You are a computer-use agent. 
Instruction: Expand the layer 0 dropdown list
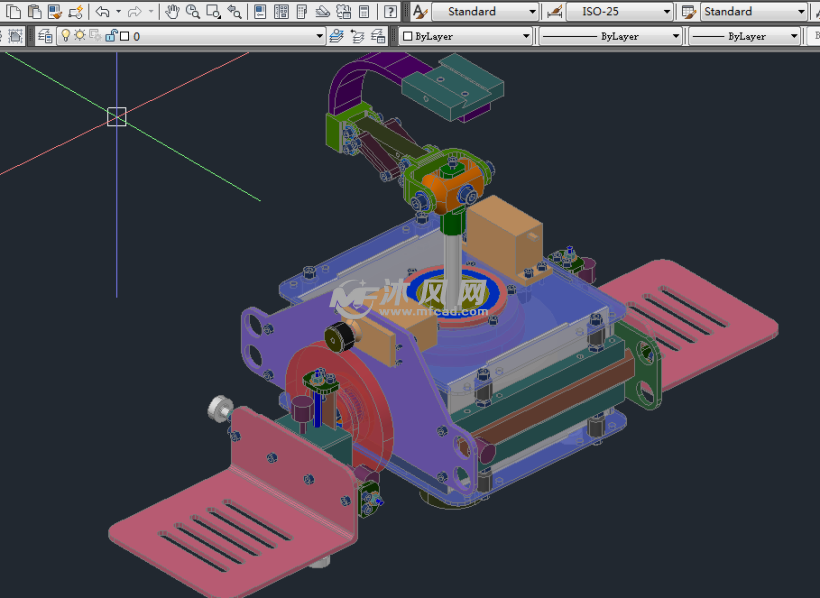pos(320,36)
